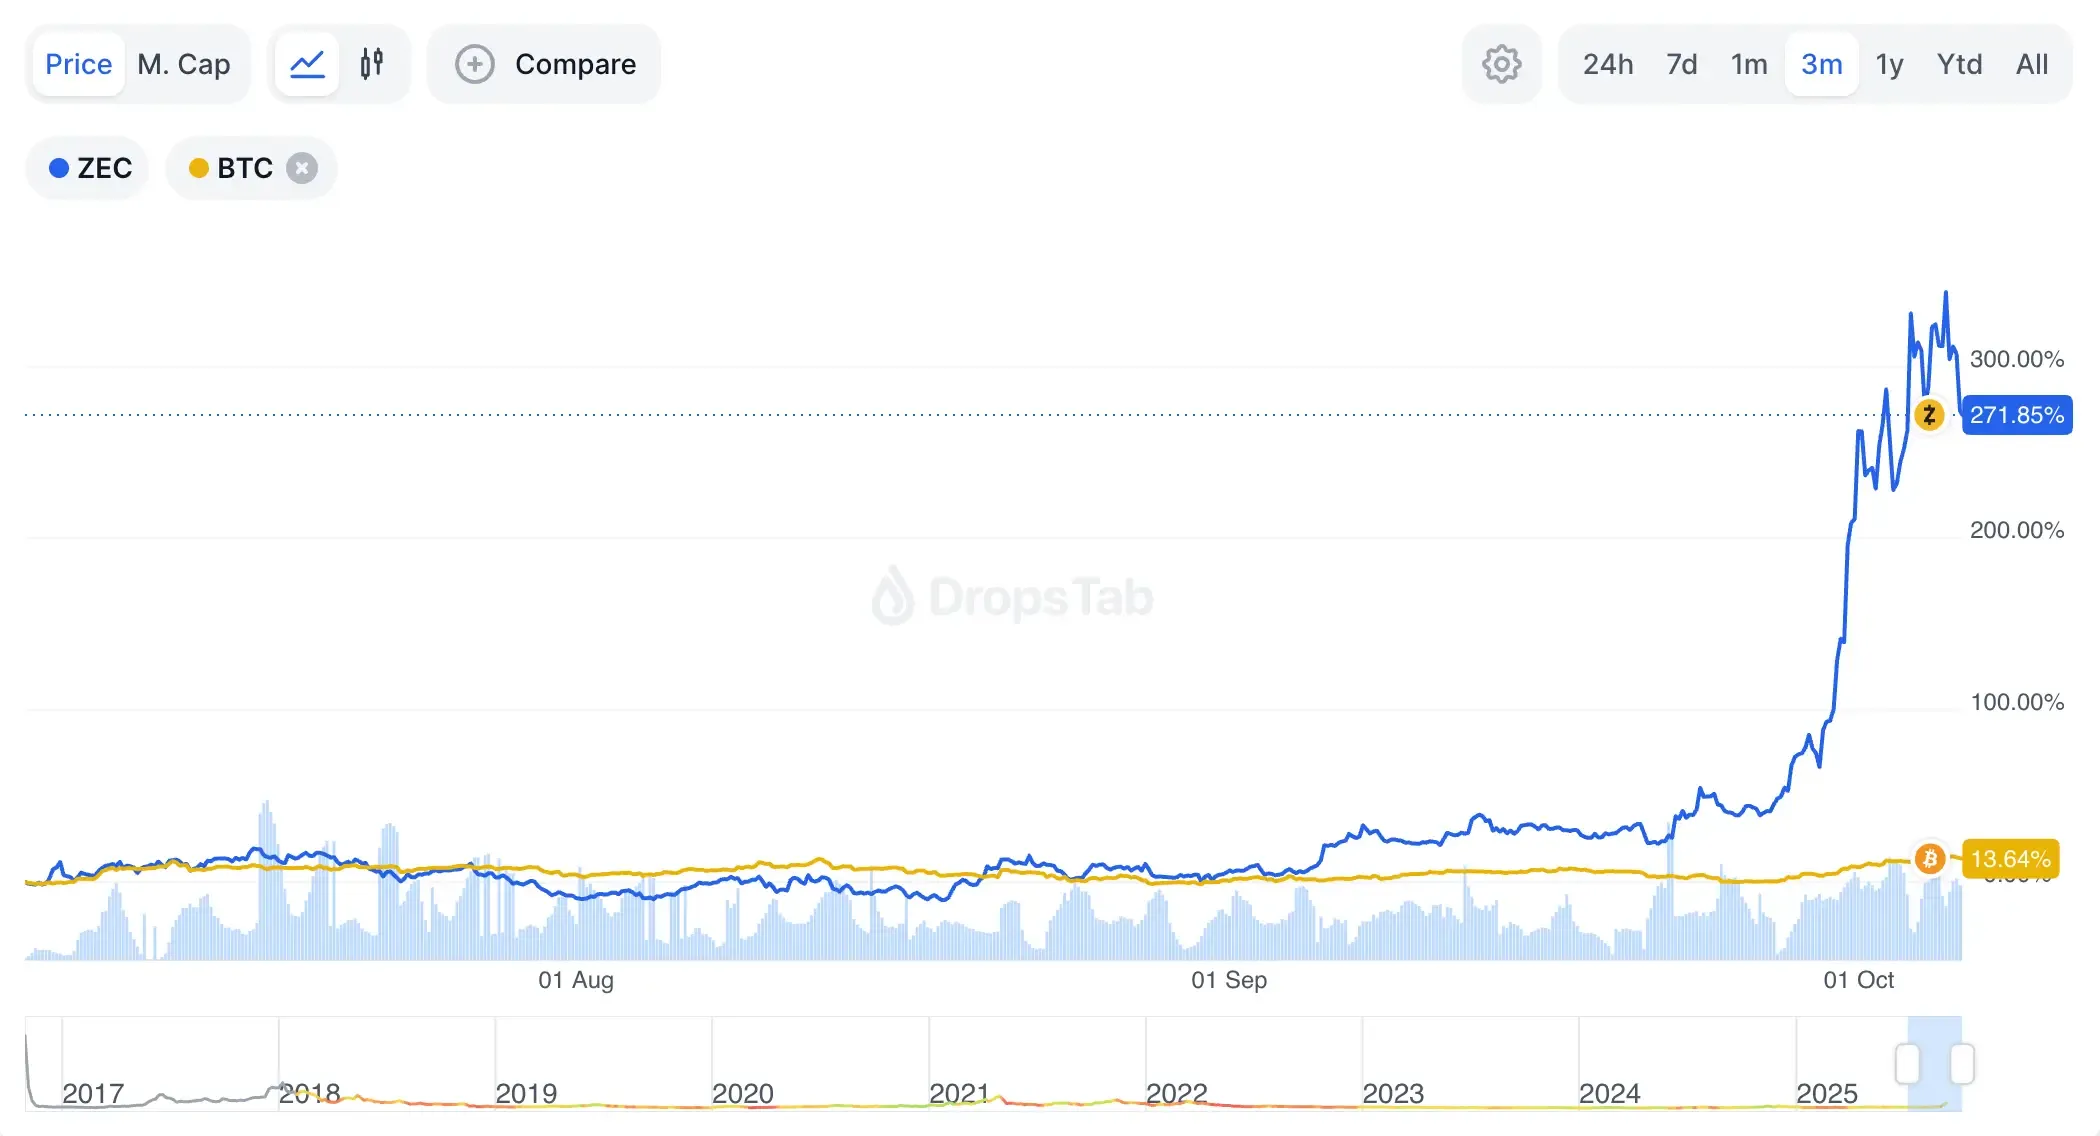Select the All time range
Viewport: 2100px width, 1136px height.
pyautogui.click(x=2032, y=63)
